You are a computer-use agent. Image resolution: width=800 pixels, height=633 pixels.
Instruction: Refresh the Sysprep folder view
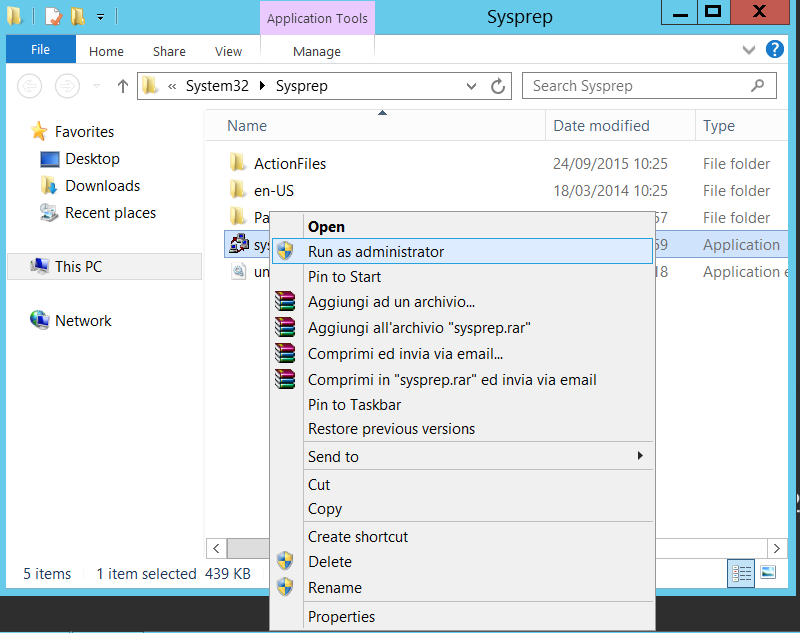[x=498, y=86]
